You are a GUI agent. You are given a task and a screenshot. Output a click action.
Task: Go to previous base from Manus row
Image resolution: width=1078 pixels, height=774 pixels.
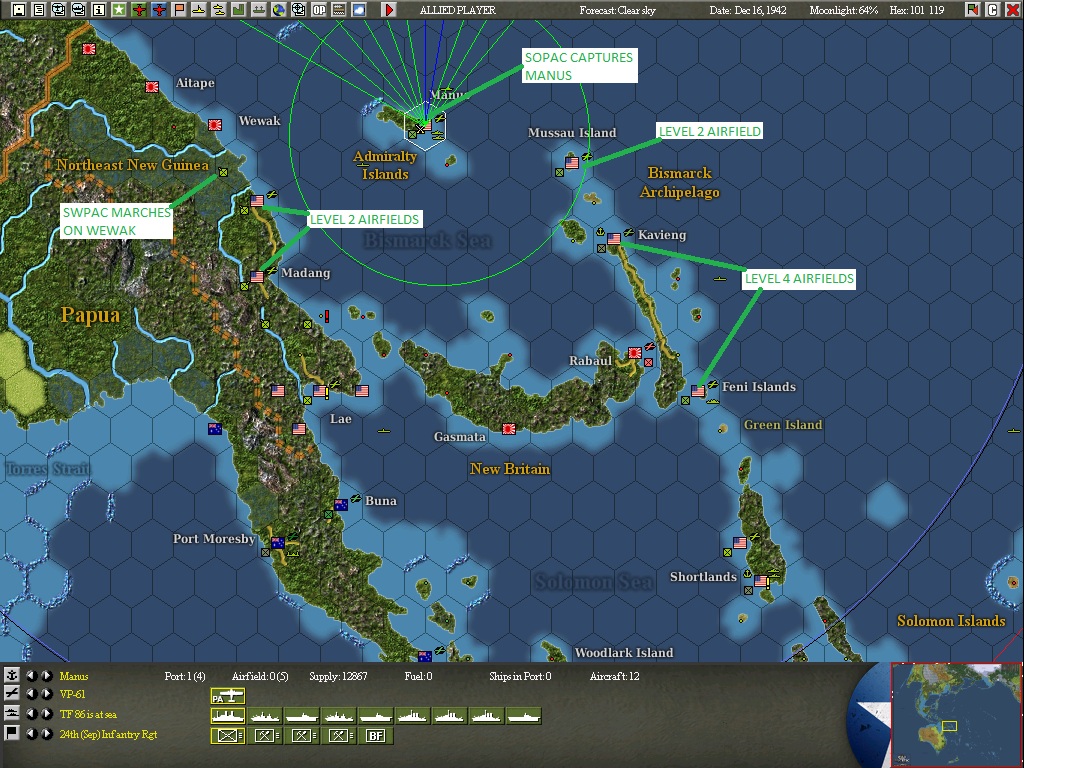coord(32,676)
